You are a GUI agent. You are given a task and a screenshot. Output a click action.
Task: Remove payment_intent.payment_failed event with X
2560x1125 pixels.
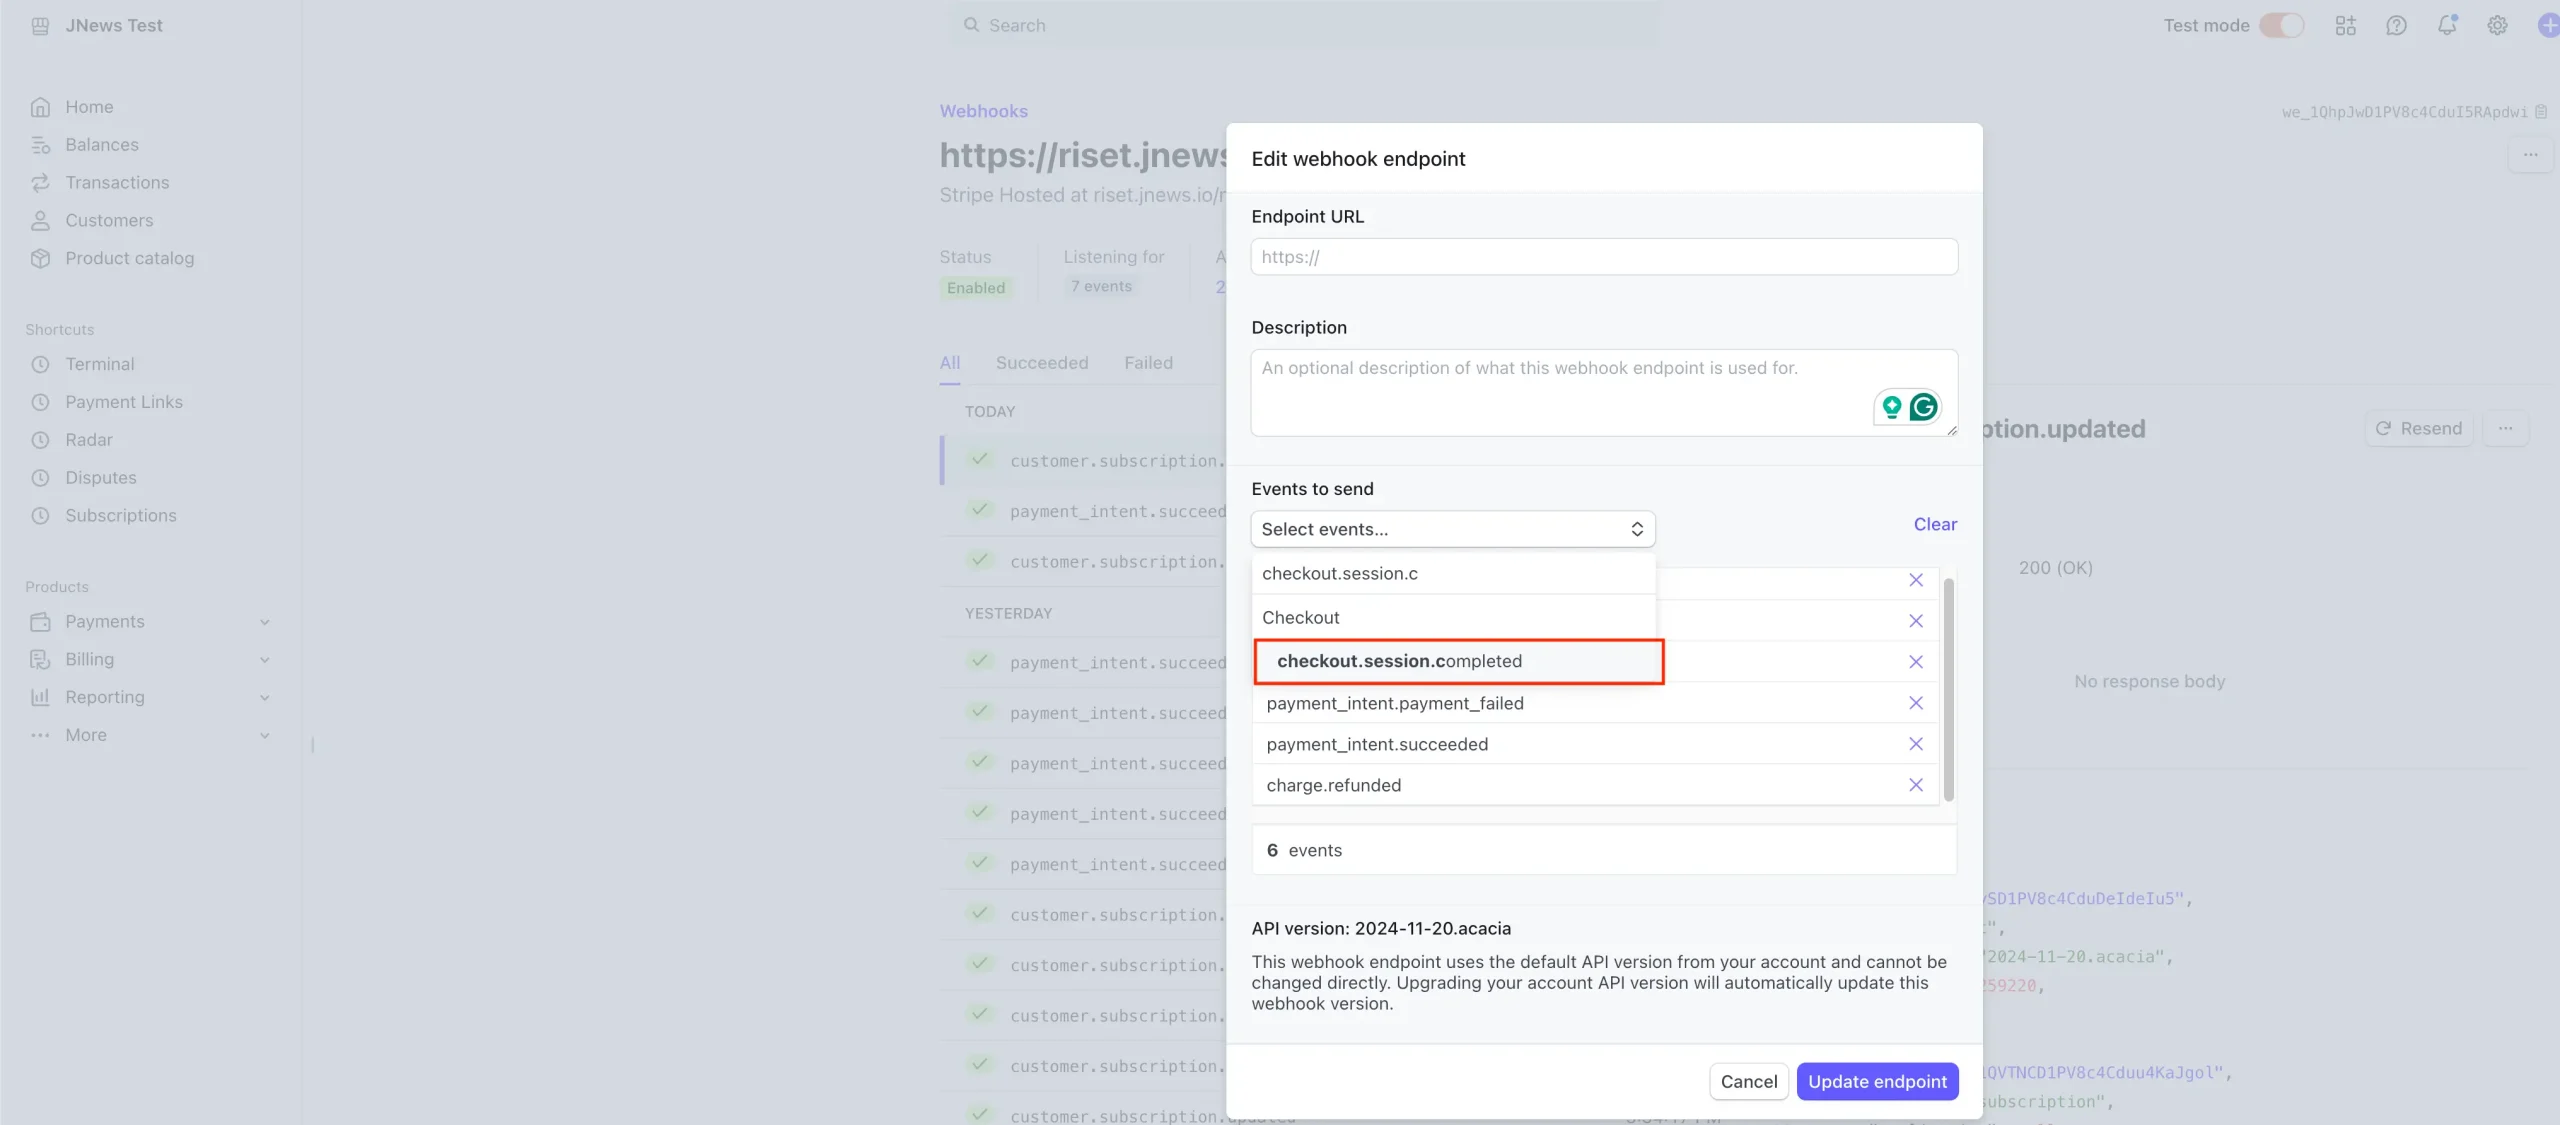pyautogui.click(x=1915, y=703)
